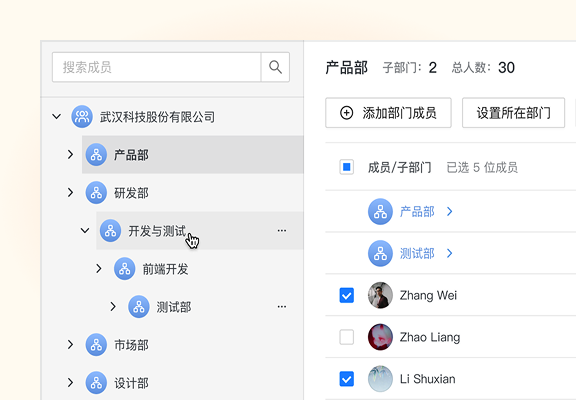The image size is (576, 400).
Task: Click the 开发与测试 department icon
Action: (x=111, y=231)
